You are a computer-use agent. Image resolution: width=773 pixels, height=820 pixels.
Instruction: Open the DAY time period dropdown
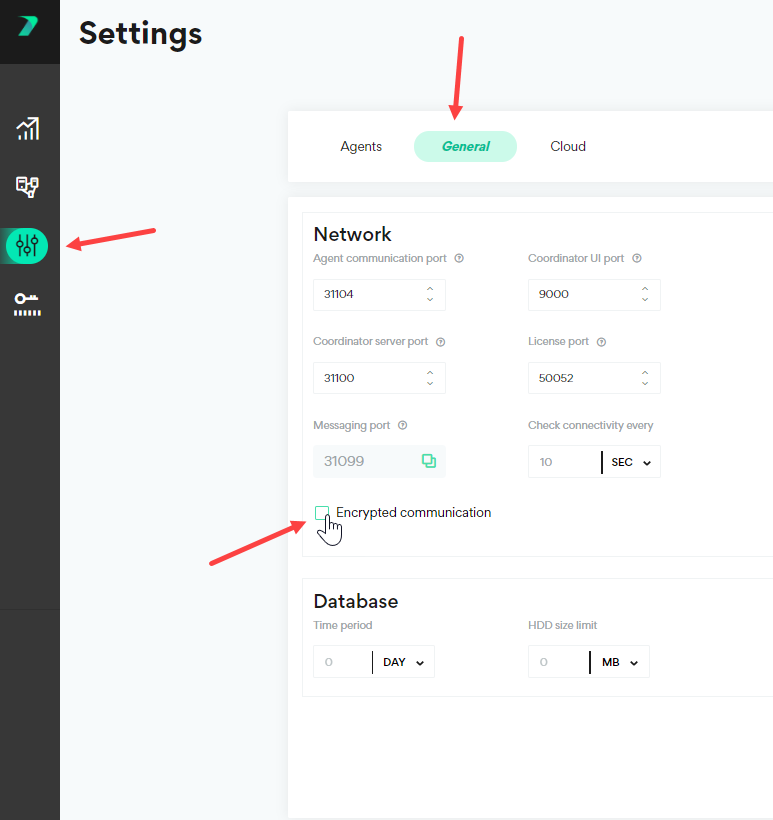(x=404, y=662)
